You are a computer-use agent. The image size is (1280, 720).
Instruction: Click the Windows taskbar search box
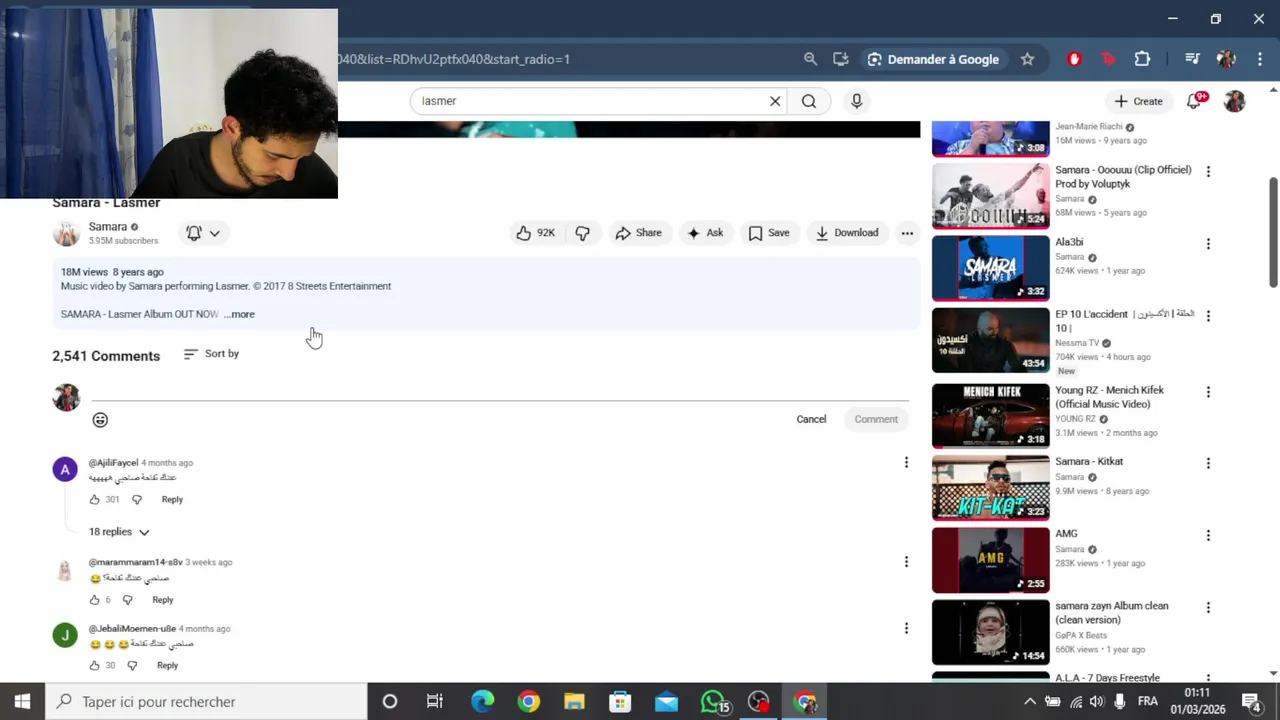[206, 702]
